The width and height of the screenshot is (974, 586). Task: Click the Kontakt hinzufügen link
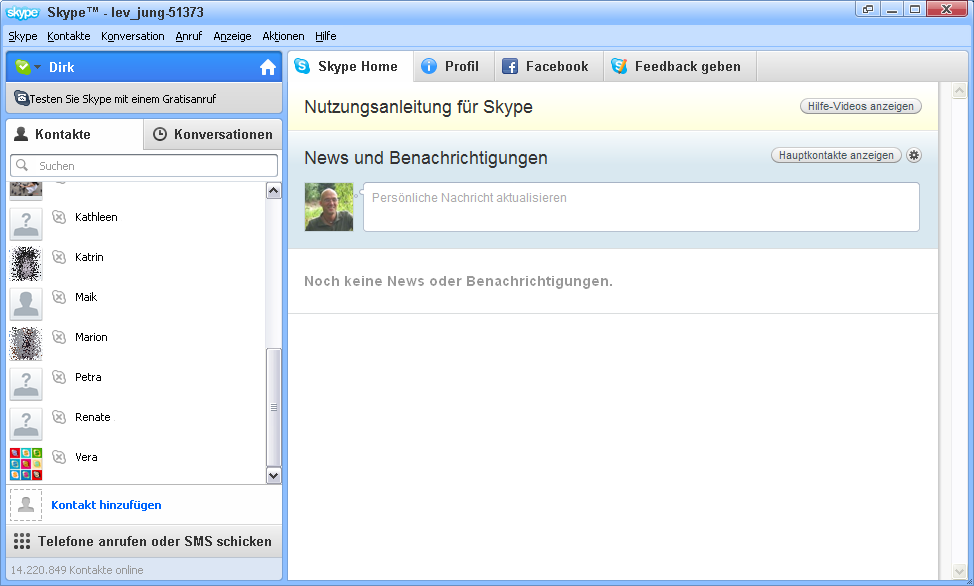[106, 505]
